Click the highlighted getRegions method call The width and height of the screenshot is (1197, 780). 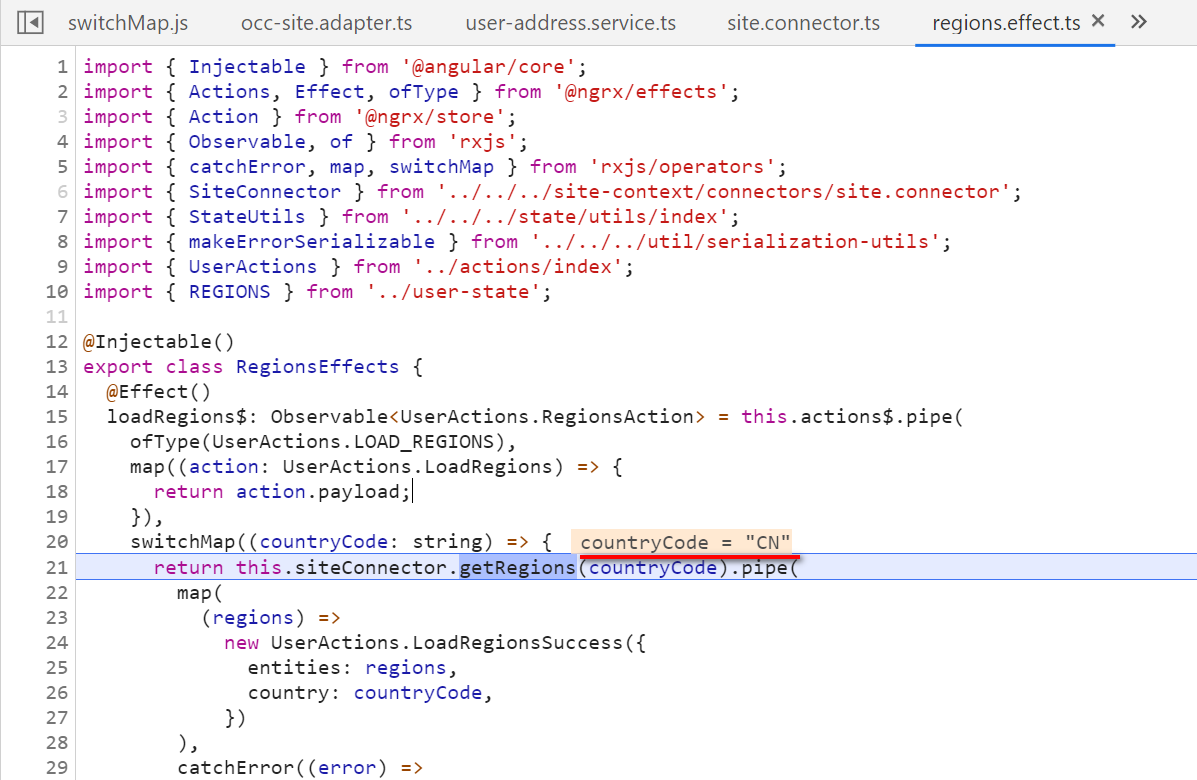(518, 567)
